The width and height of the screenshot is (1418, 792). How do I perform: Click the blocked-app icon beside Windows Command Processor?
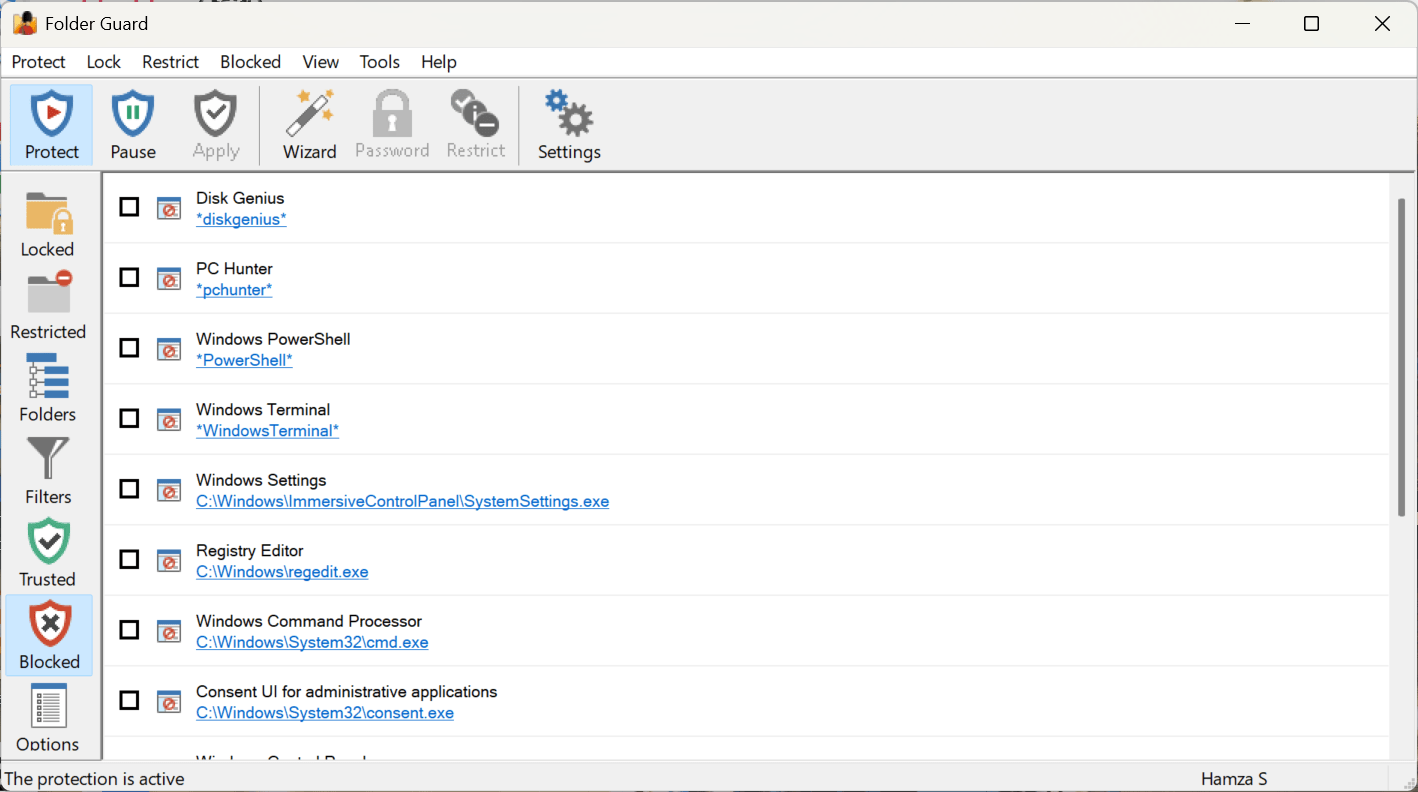pos(169,631)
